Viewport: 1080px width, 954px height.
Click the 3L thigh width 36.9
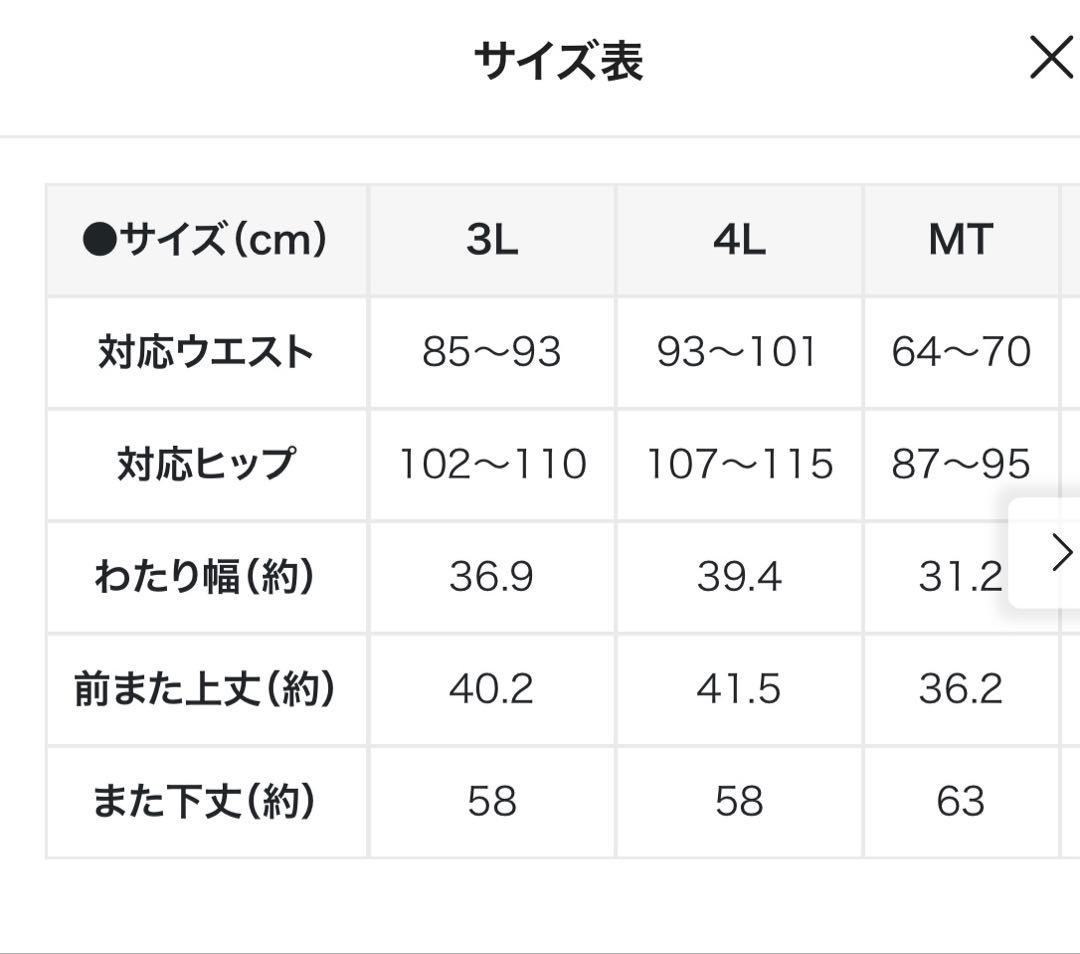(492, 577)
